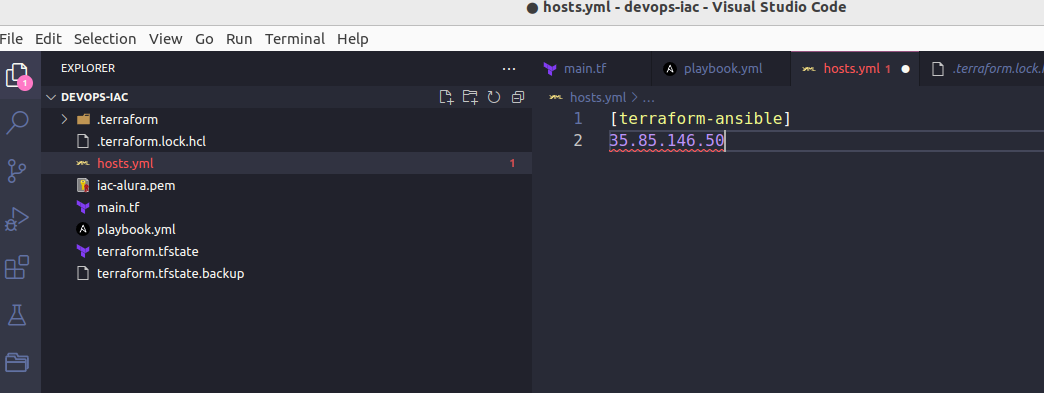Click the unsaved dot on hosts.yml tab

pyautogui.click(x=906, y=69)
